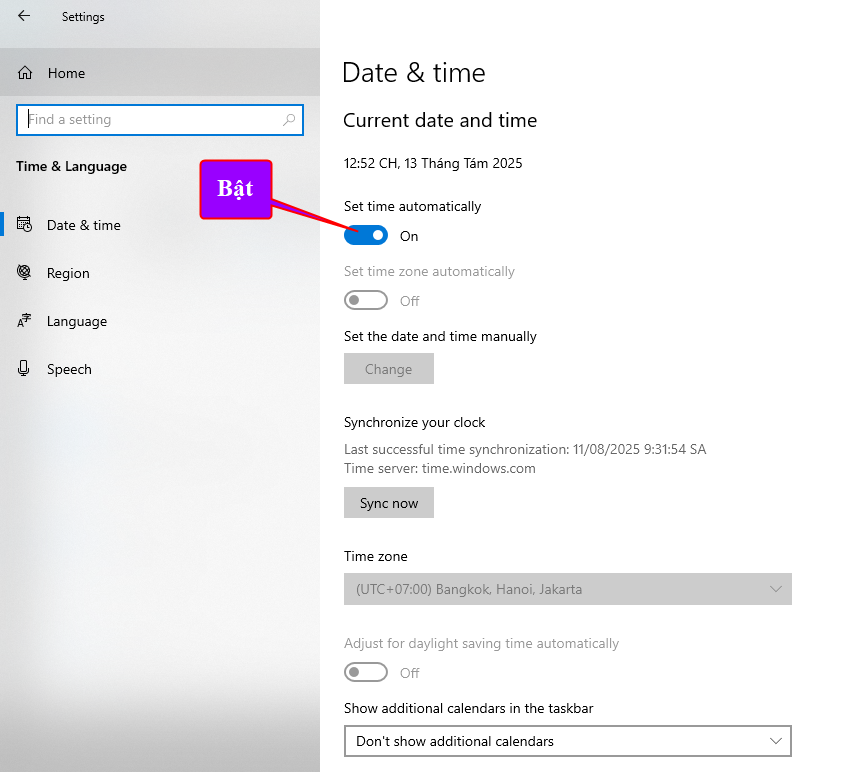Click the back arrow icon
843x772 pixels.
point(24,16)
